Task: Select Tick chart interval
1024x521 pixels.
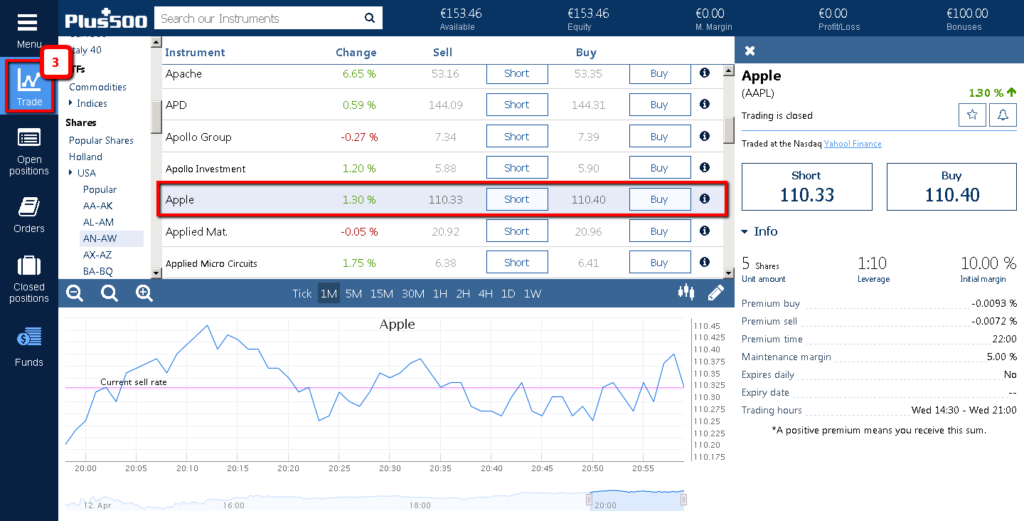Action: [302, 294]
